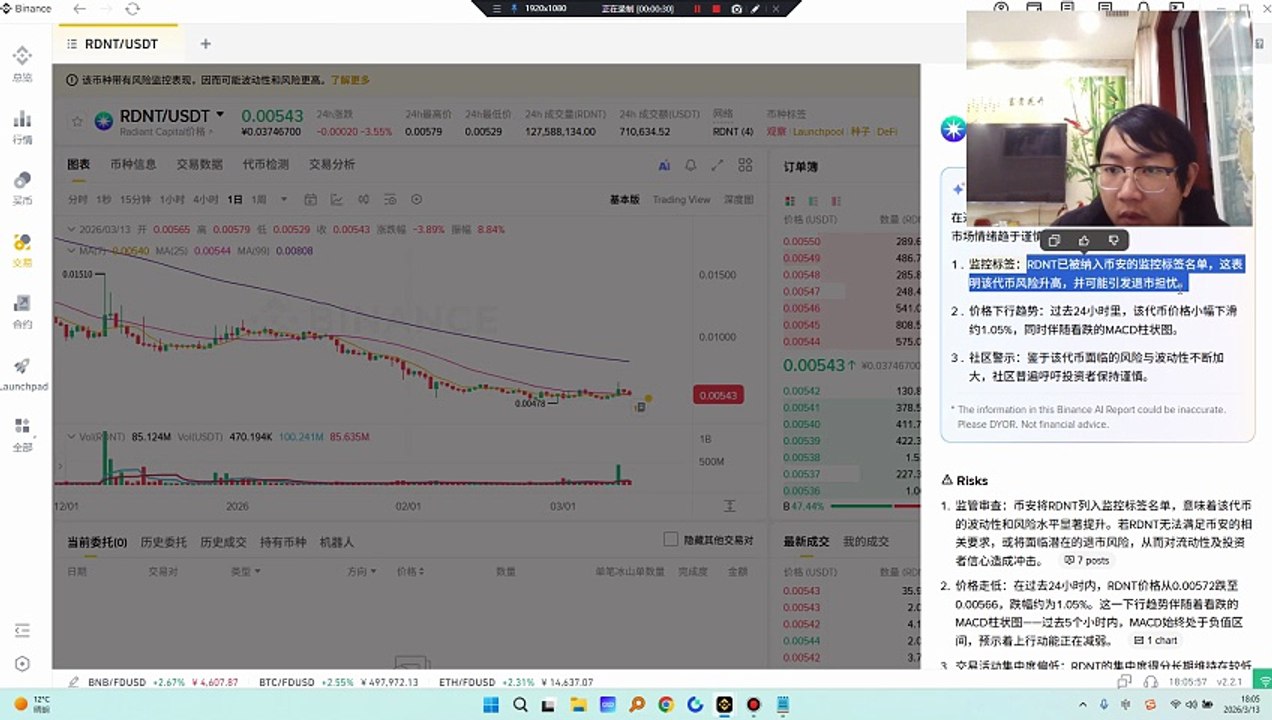Viewport: 1272px width, 720px height.
Task: Tick the 隐藏其他交易对 checkbox
Action: (671, 540)
